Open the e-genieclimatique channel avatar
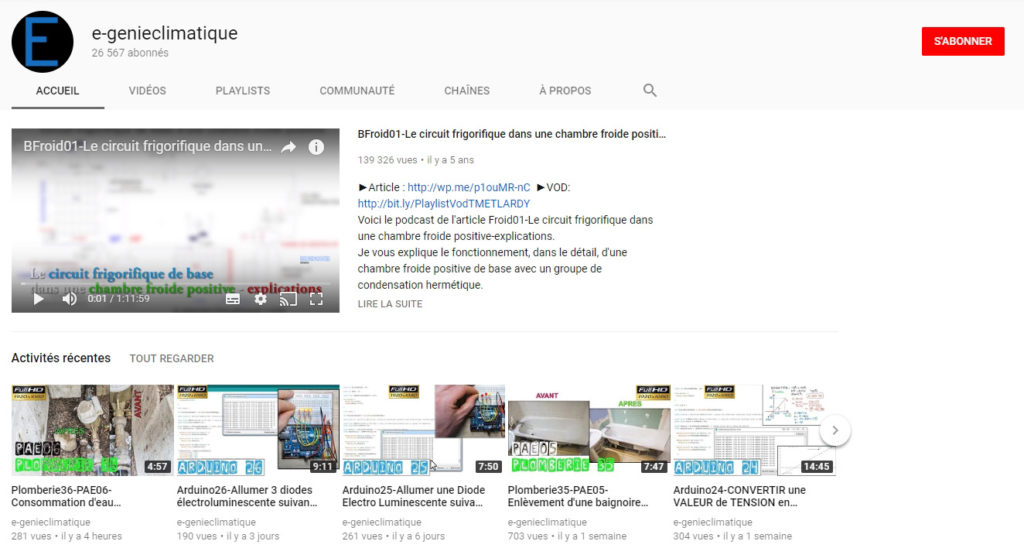 42,42
